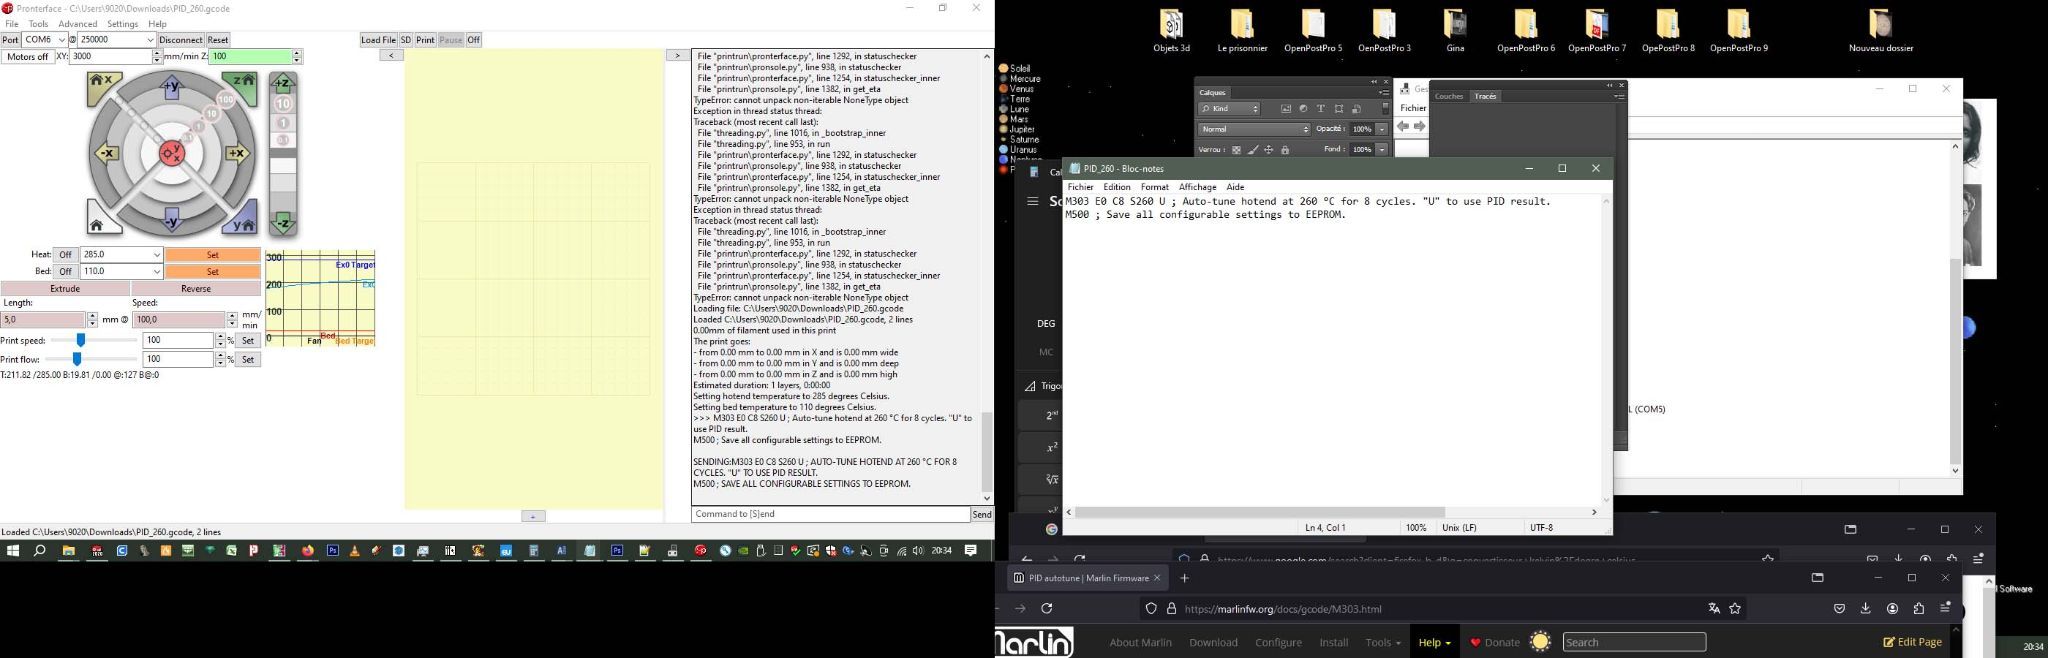The width and height of the screenshot is (2048, 658).
Task: Open Pronterface File menu
Action: [x=12, y=24]
